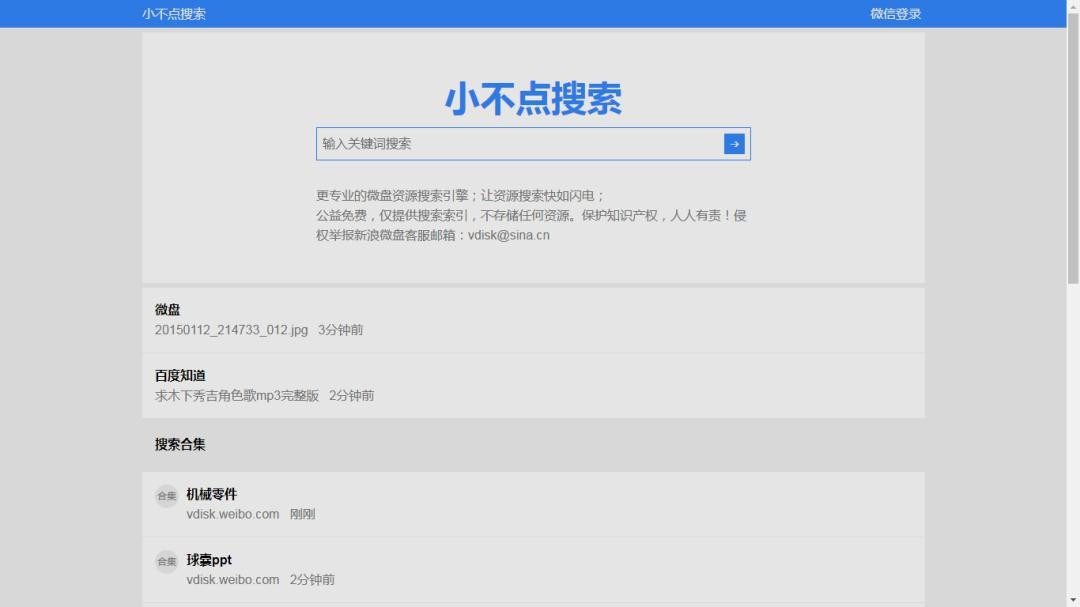Click the 合集 badge beside 机械零件
Image resolution: width=1080 pixels, height=607 pixels.
coord(166,496)
